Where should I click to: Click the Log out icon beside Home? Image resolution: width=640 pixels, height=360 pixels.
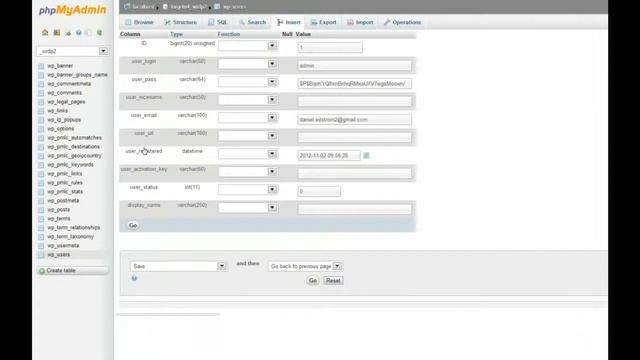coord(57,33)
